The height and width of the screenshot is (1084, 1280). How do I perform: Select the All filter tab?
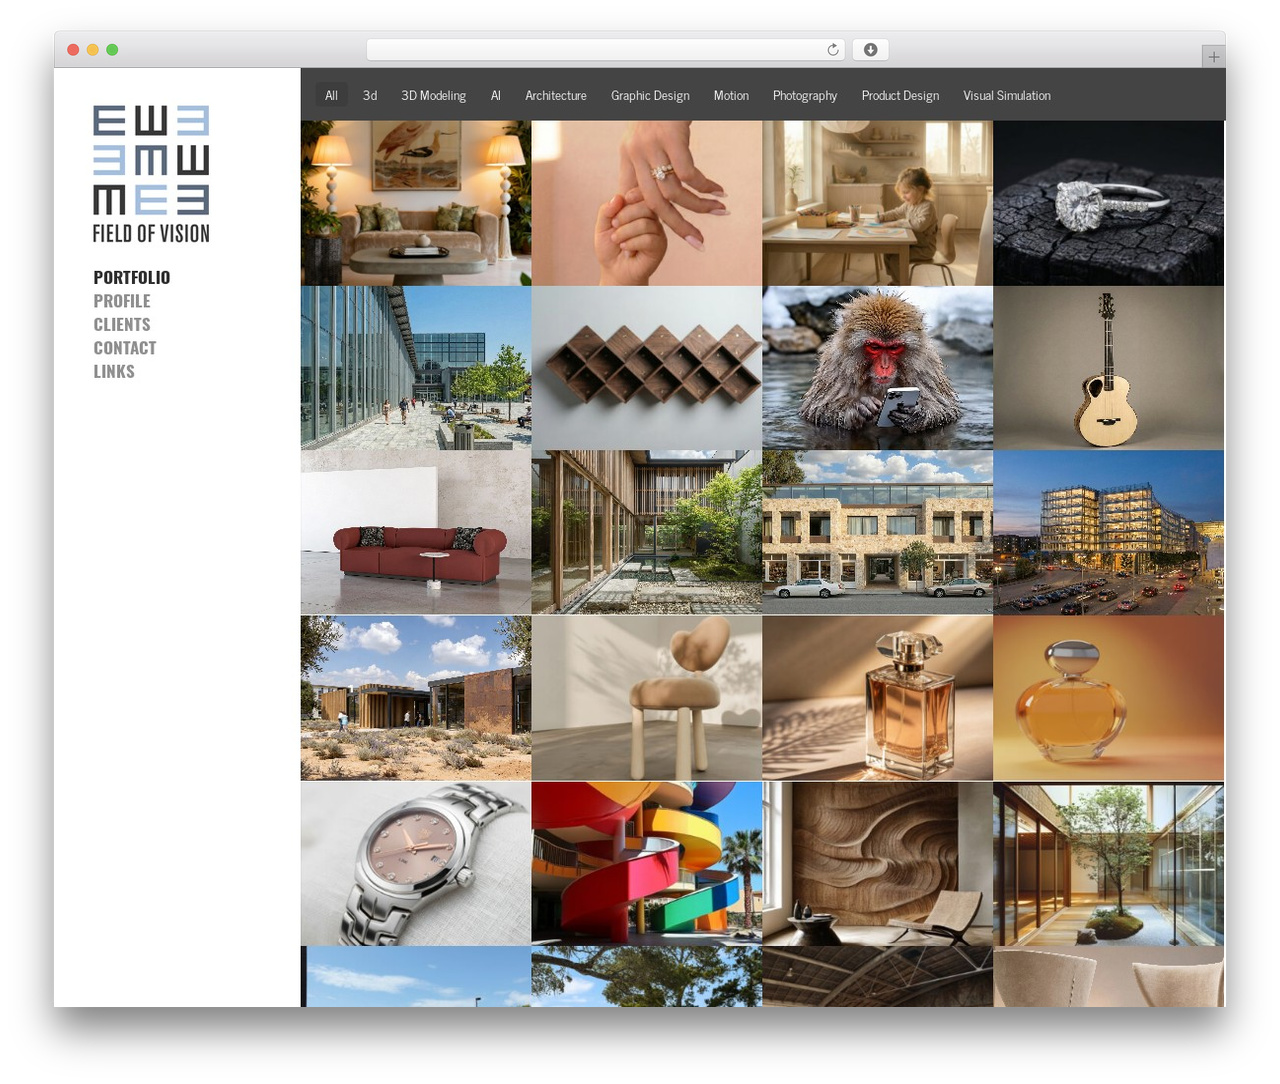pos(331,95)
